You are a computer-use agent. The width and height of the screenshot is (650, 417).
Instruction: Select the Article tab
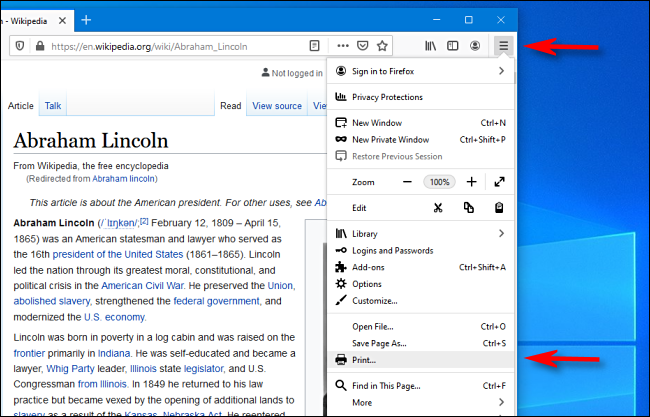[x=21, y=106]
